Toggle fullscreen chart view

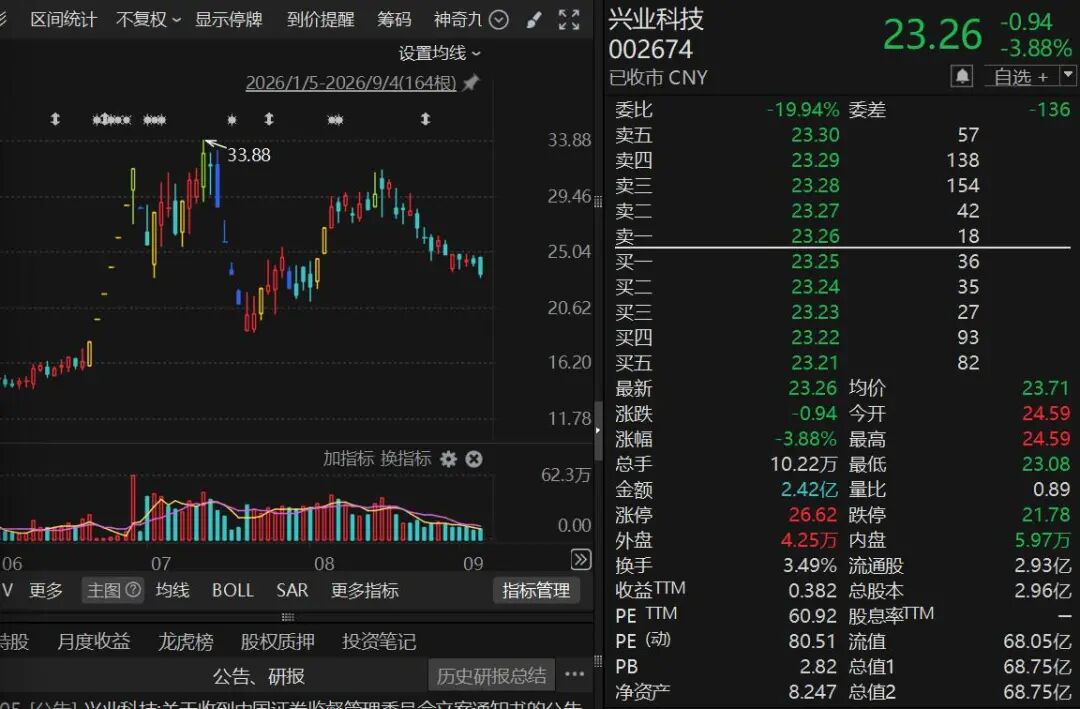[569, 20]
